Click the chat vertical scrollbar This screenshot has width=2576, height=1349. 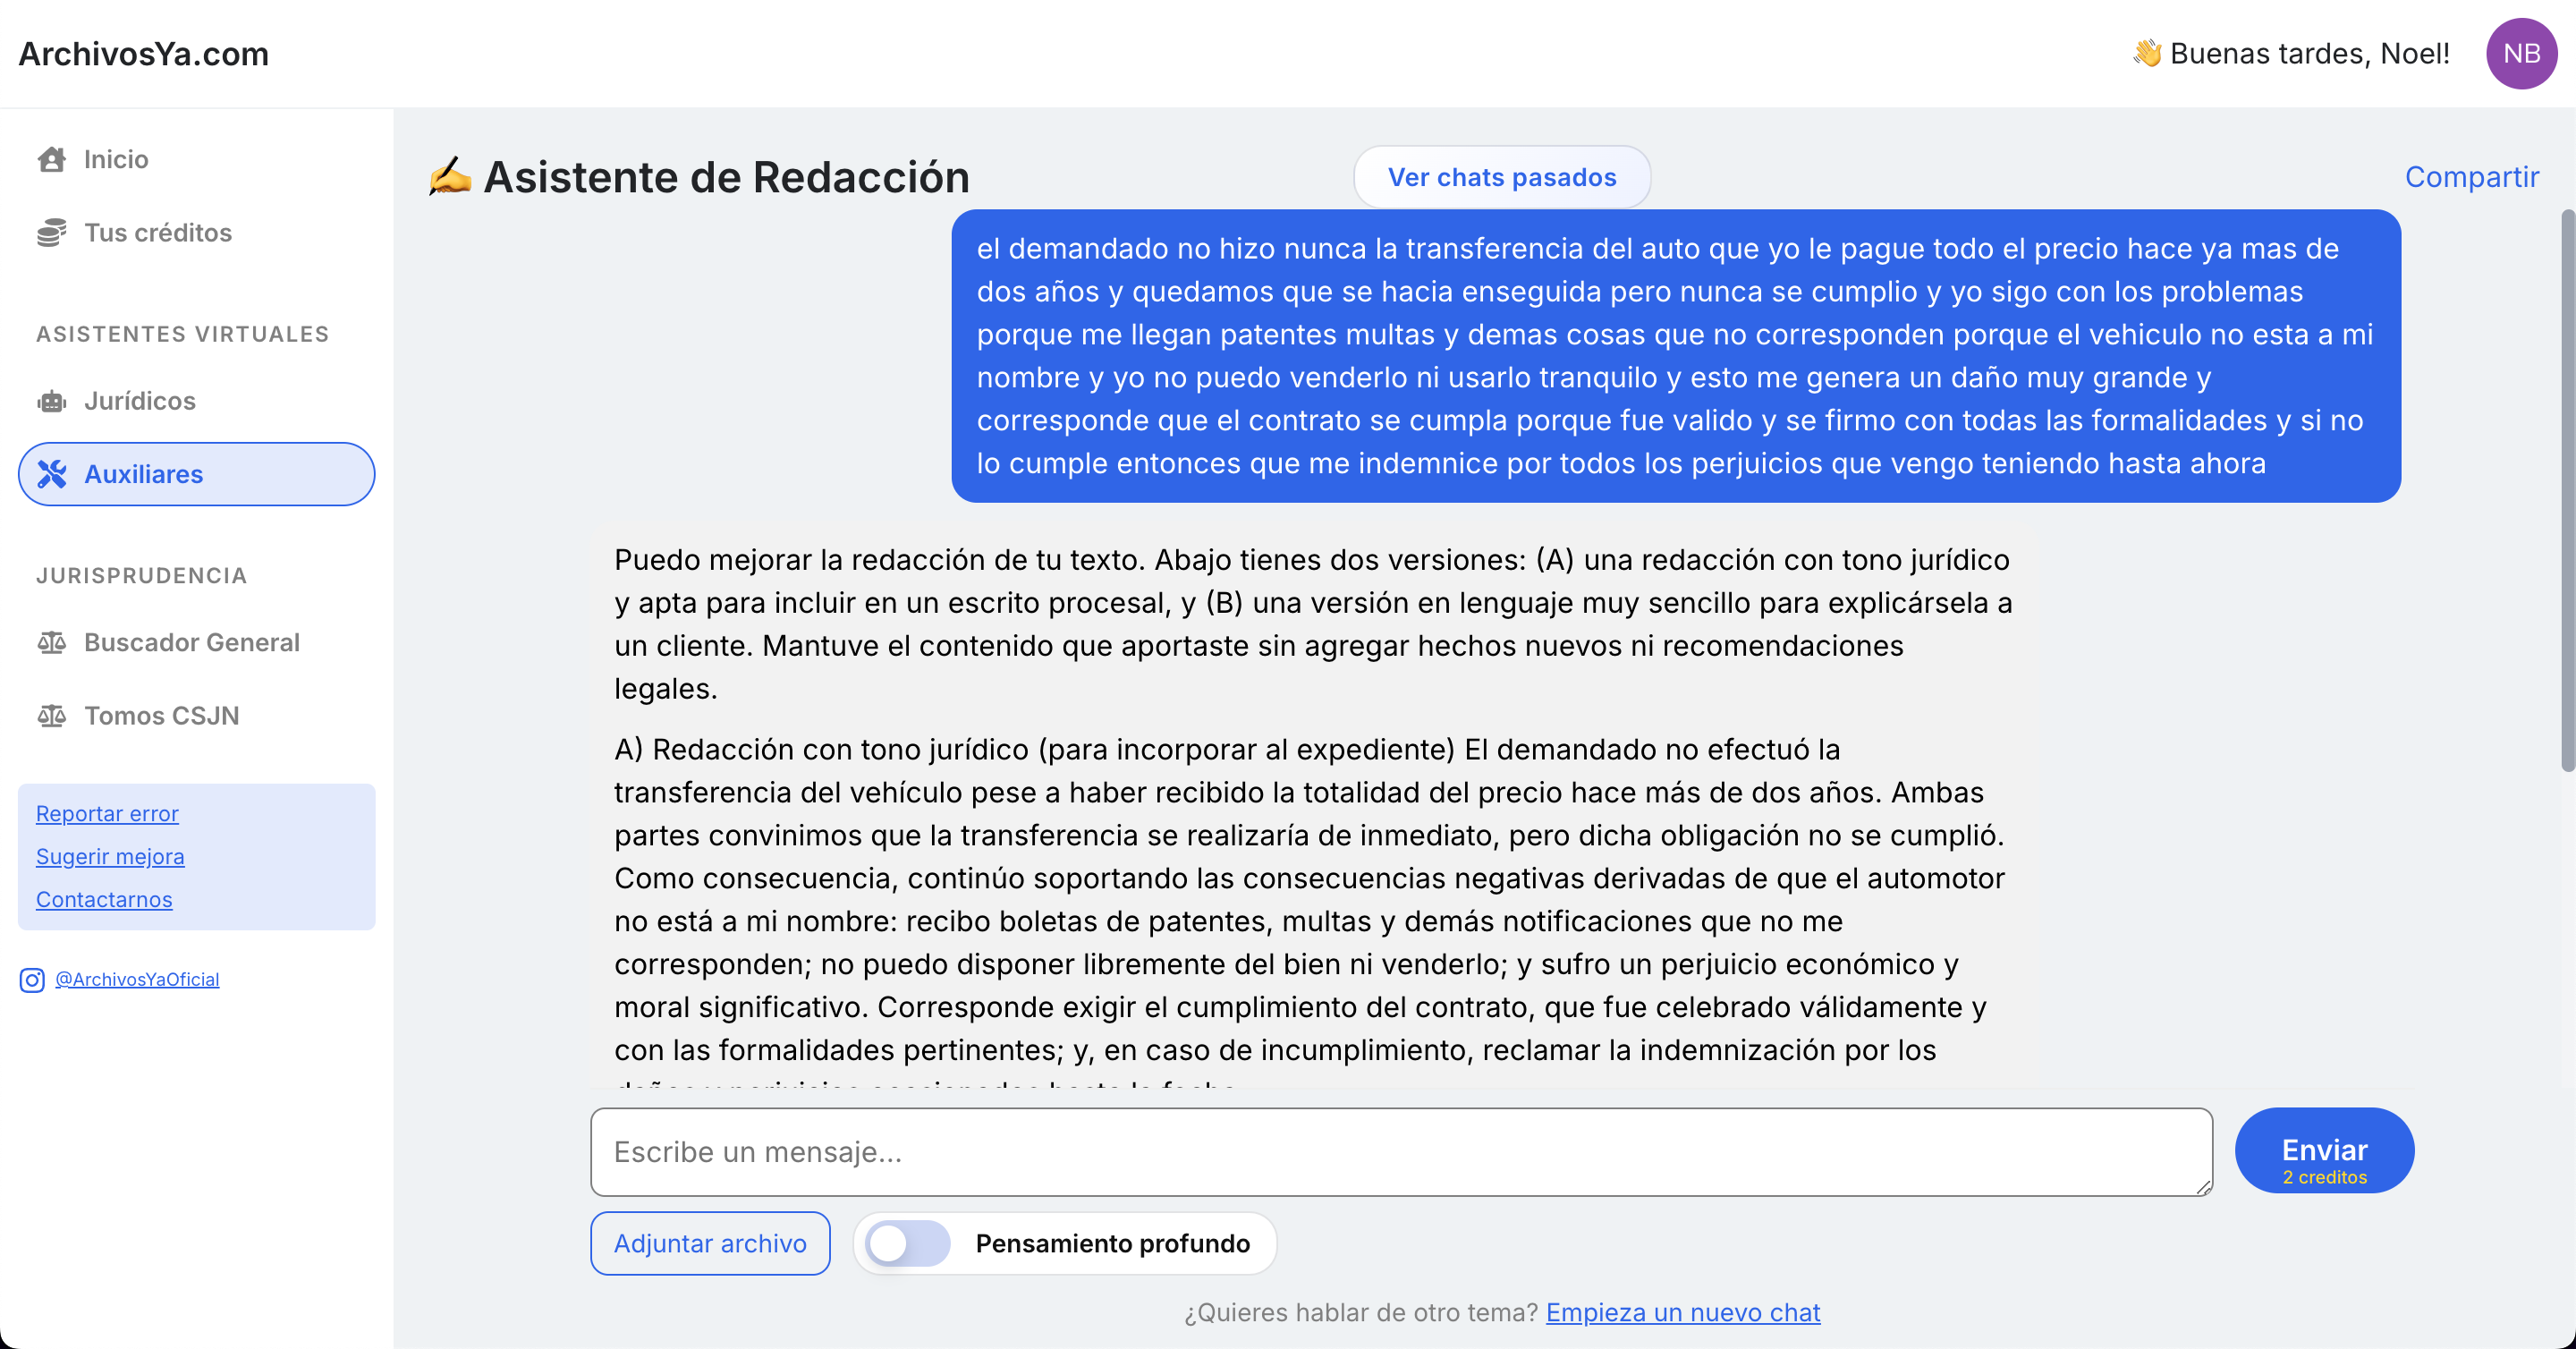tap(2566, 490)
